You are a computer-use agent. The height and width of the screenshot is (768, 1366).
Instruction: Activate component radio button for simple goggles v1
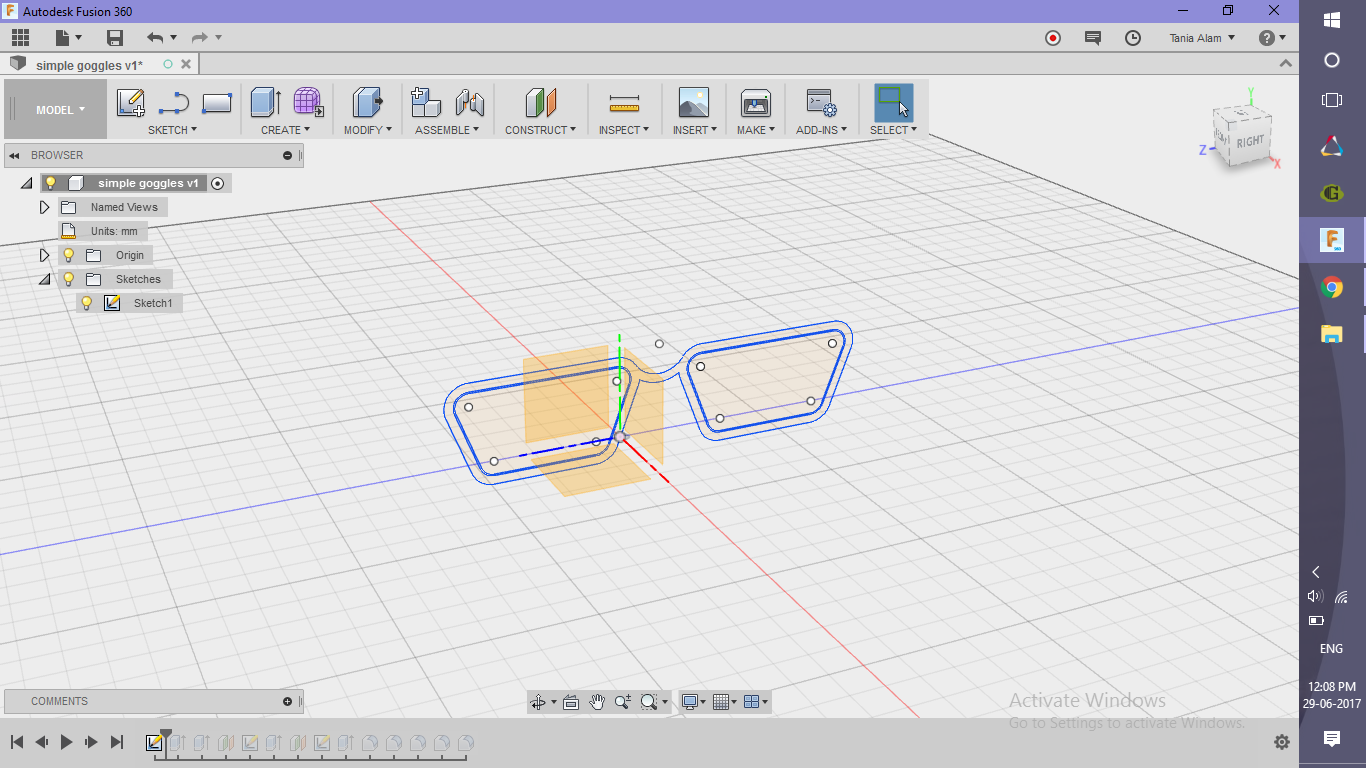(218, 183)
